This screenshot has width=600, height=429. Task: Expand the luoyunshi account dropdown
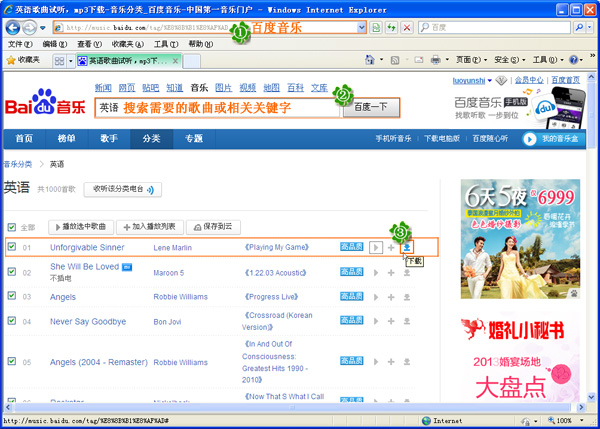click(x=490, y=80)
